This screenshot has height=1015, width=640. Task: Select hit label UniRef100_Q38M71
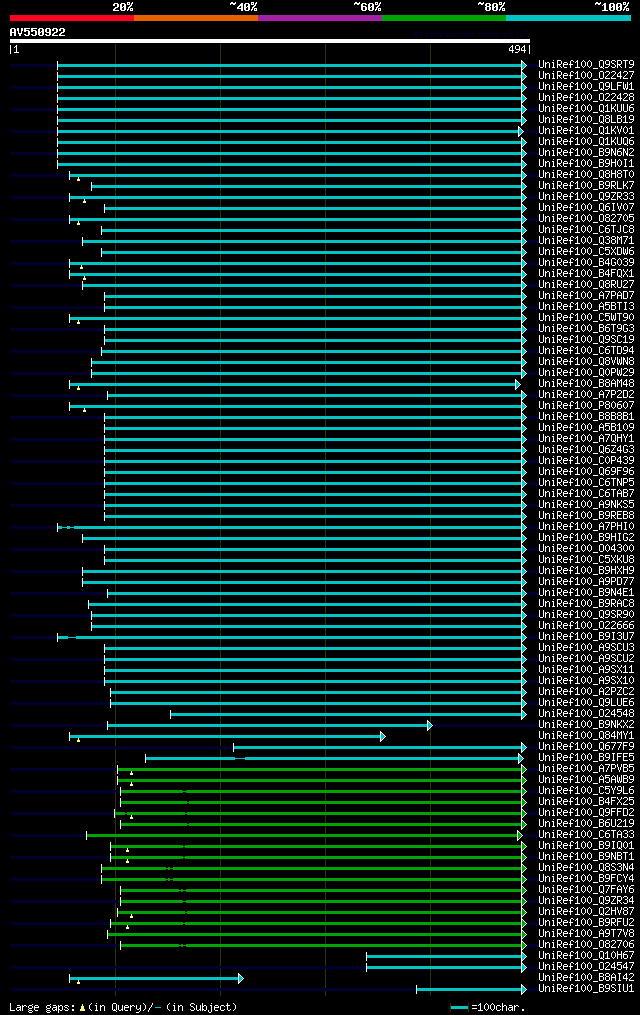(x=586, y=241)
